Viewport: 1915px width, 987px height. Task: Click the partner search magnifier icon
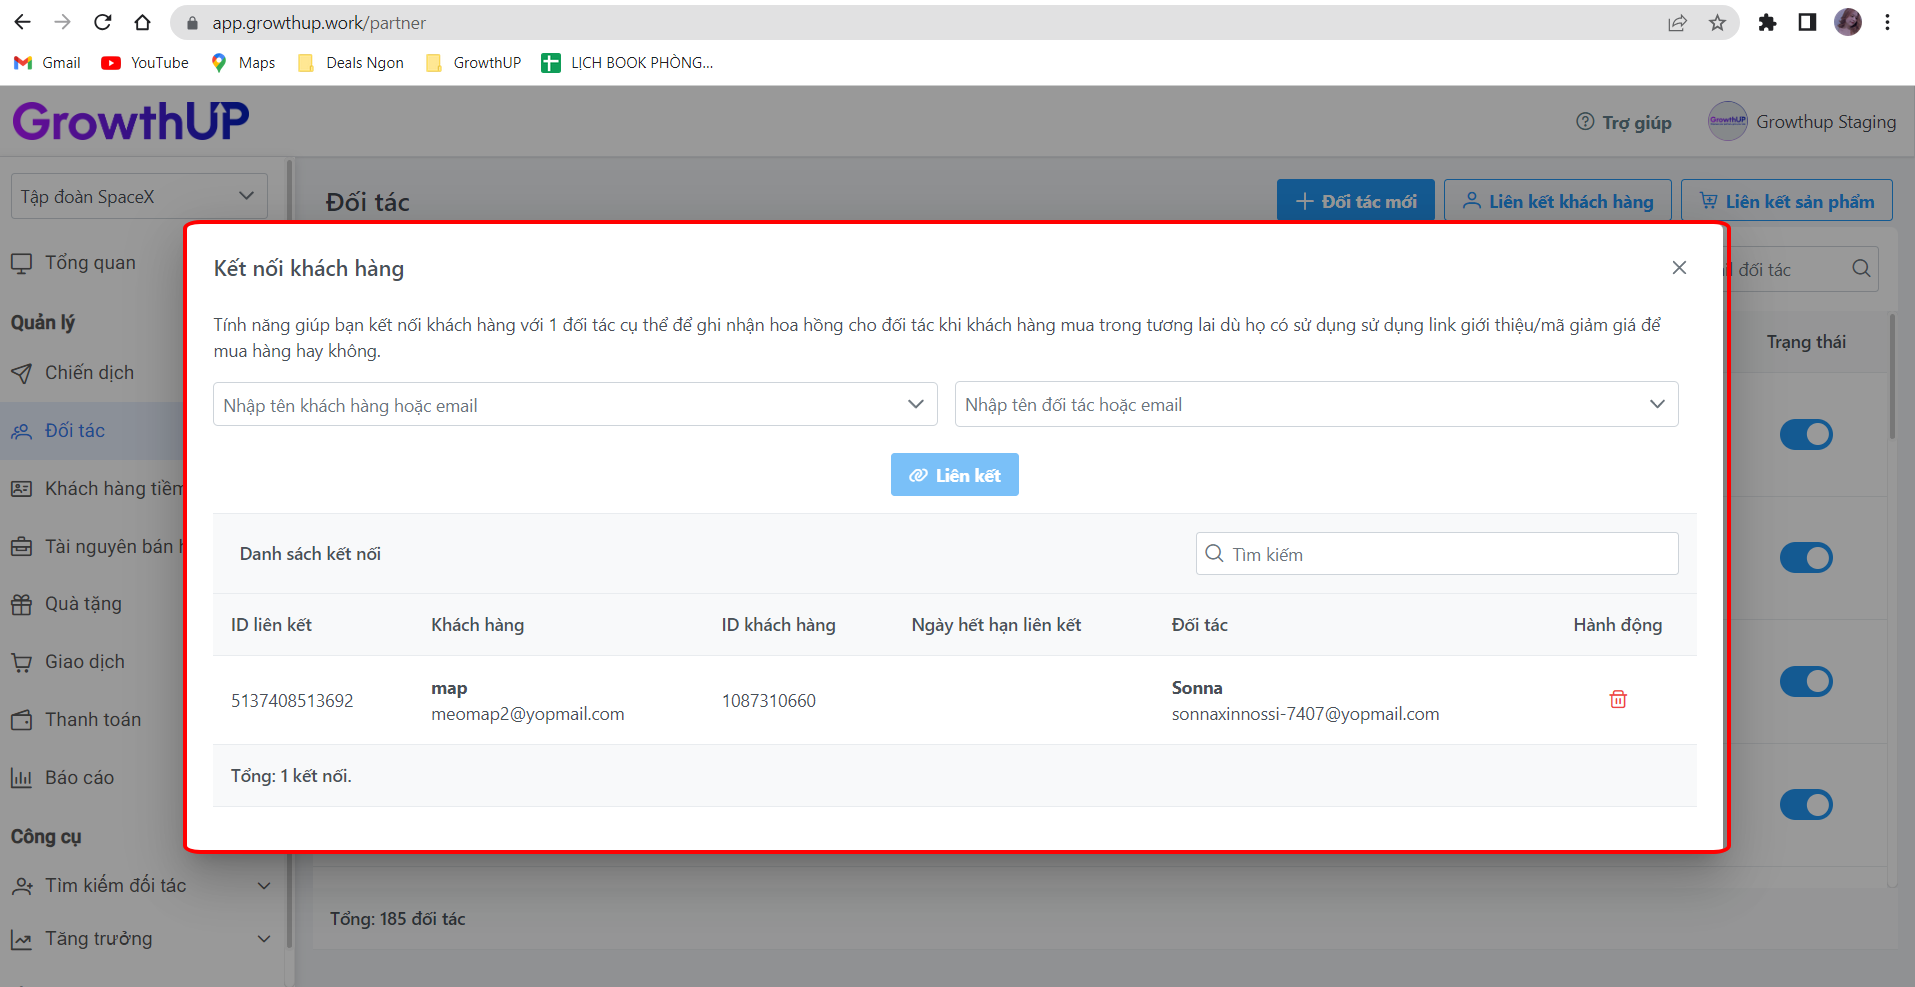tap(1860, 269)
